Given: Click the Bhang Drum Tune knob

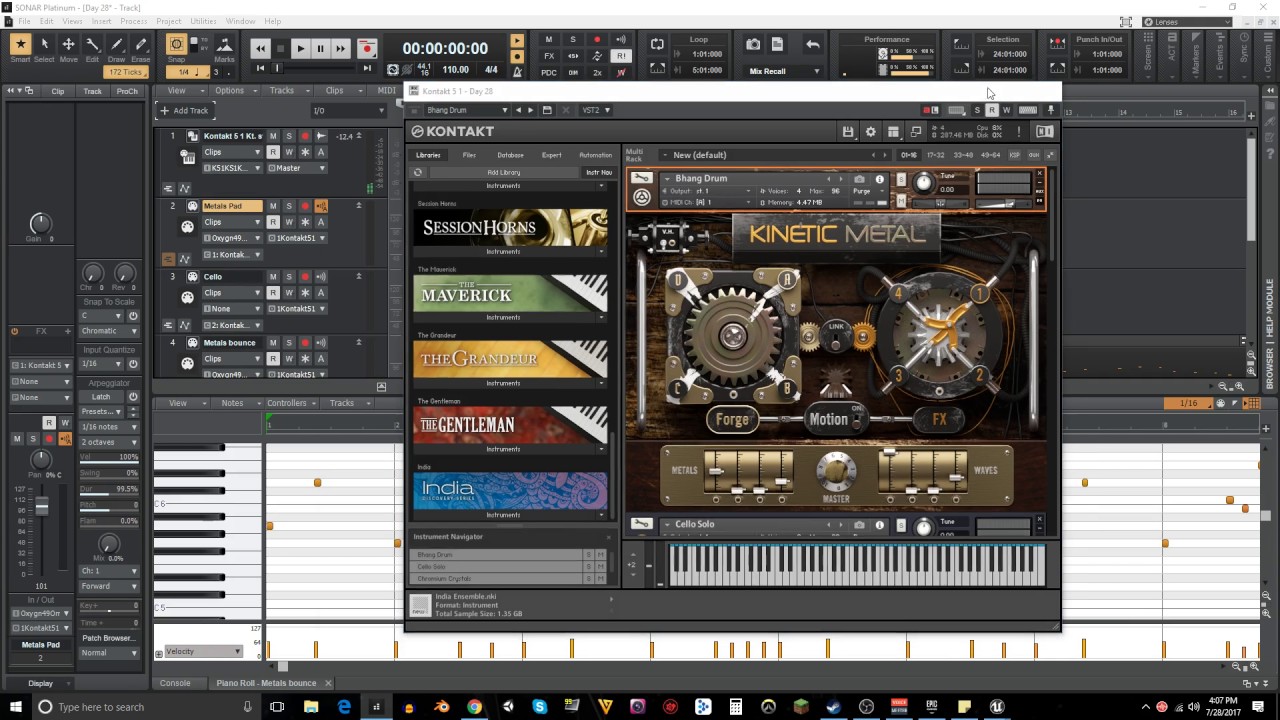Looking at the screenshot, I should pos(923,182).
